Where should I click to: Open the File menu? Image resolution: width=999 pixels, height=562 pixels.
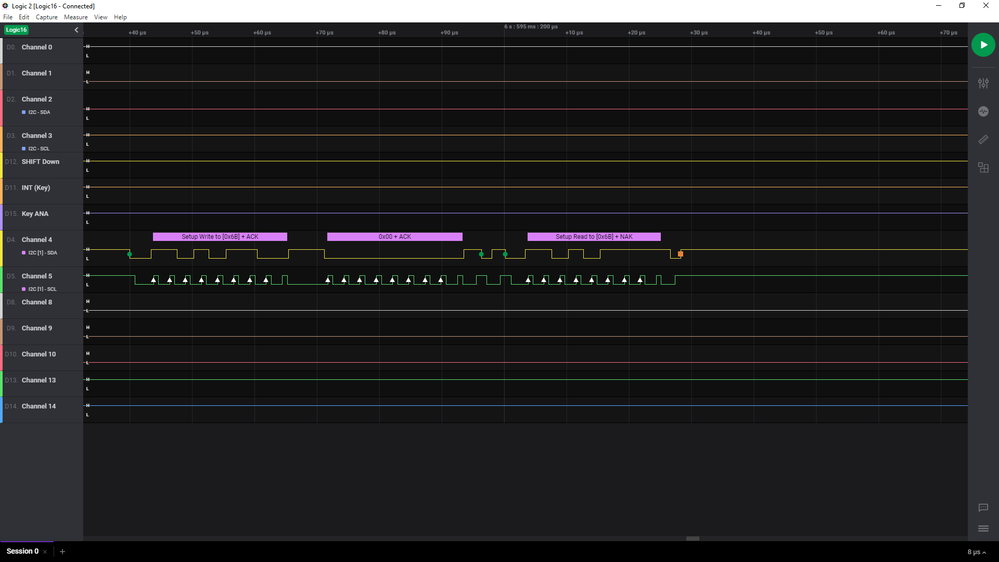pos(8,17)
